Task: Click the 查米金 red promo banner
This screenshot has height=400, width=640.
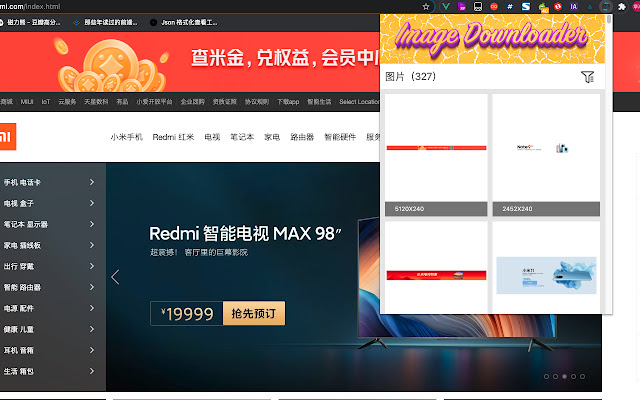Action: [190, 62]
